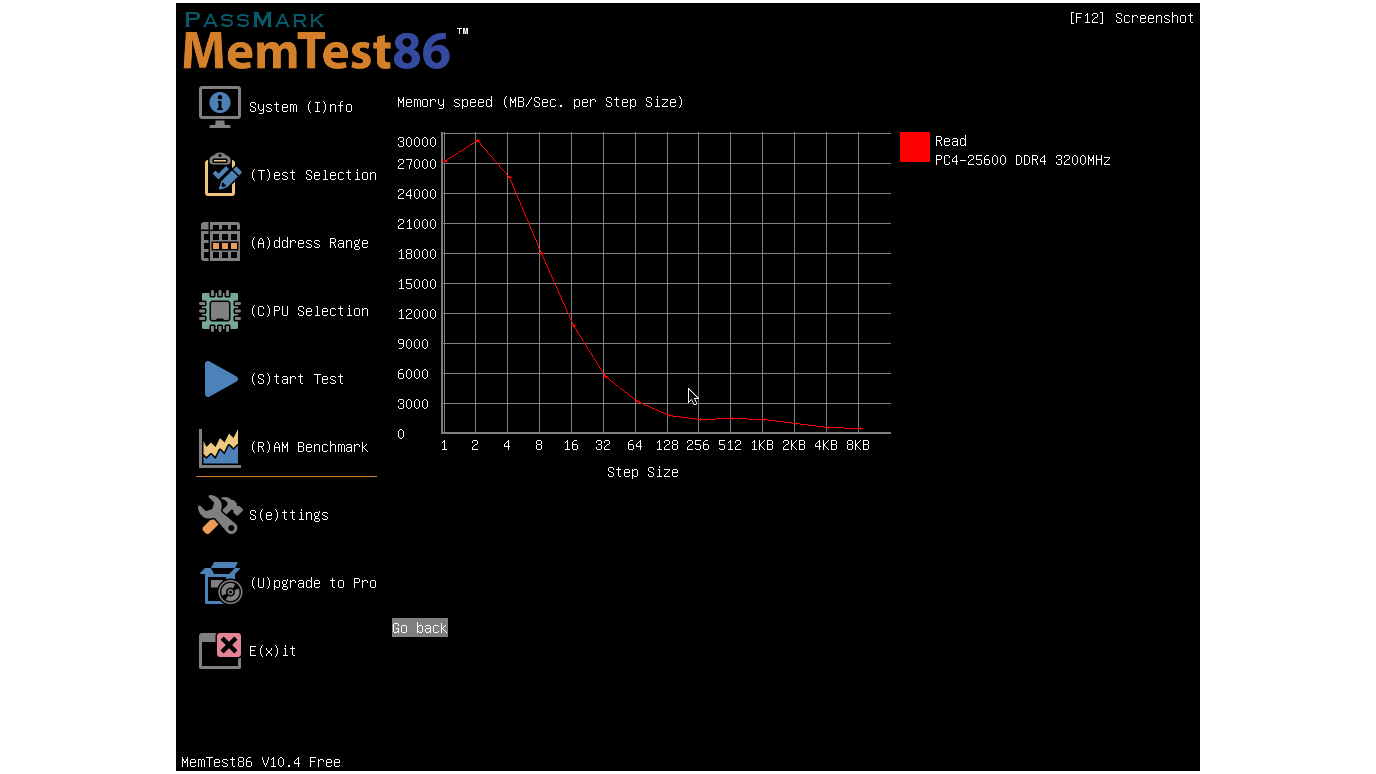Click the Go back button
1376x774 pixels.
pos(420,628)
